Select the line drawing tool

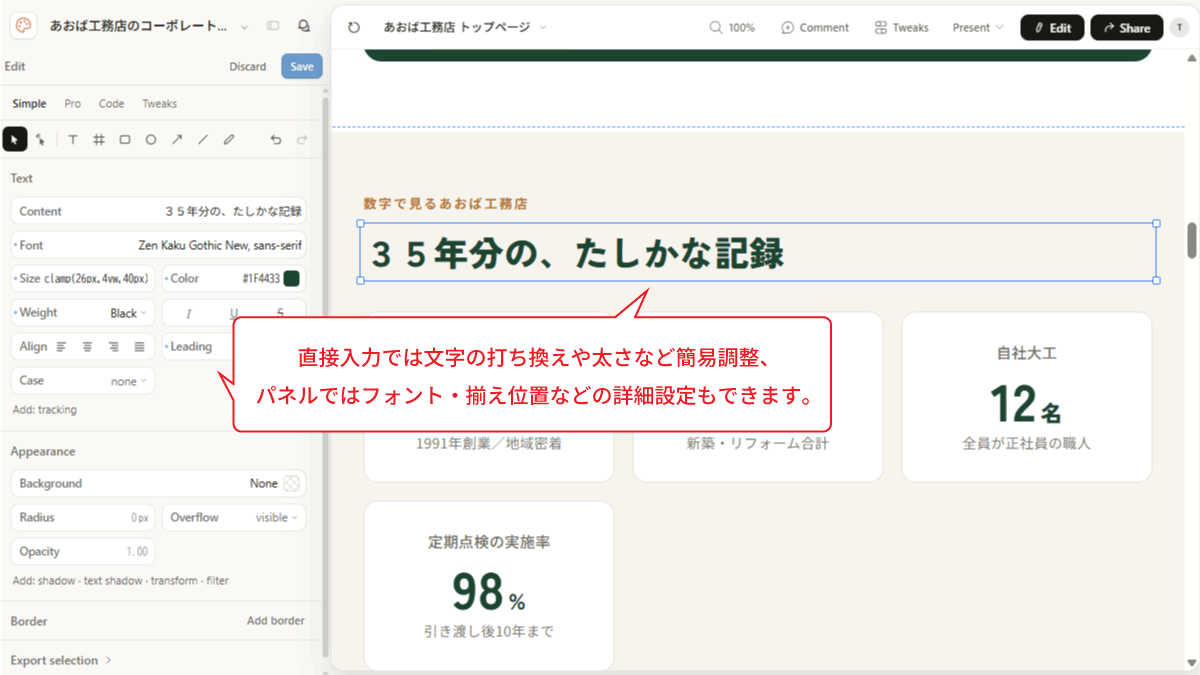coord(203,140)
